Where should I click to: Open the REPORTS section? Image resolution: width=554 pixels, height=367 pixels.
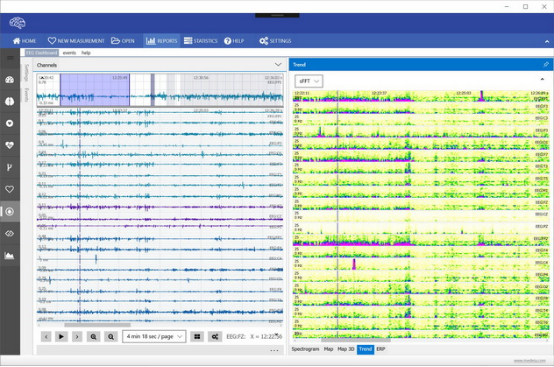point(161,41)
